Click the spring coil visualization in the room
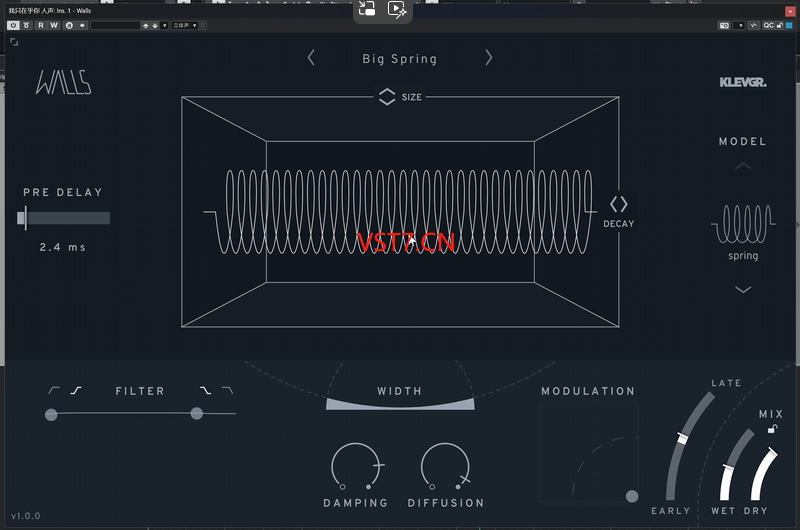Screen dimensions: 800x530 click(400, 212)
